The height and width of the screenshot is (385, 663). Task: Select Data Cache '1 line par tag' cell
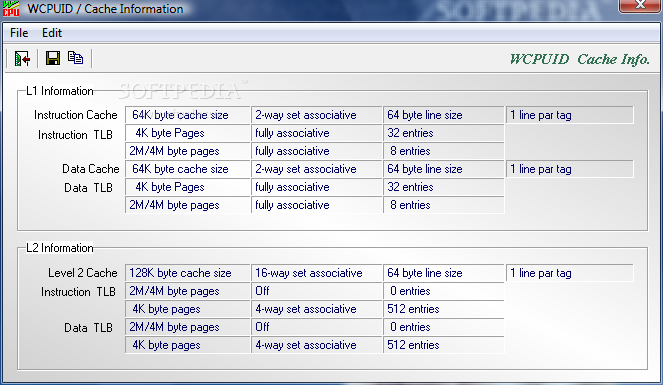pyautogui.click(x=570, y=169)
